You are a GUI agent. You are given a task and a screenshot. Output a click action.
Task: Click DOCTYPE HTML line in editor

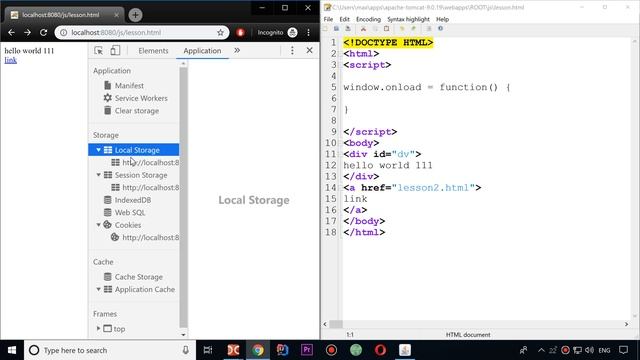tap(388, 42)
